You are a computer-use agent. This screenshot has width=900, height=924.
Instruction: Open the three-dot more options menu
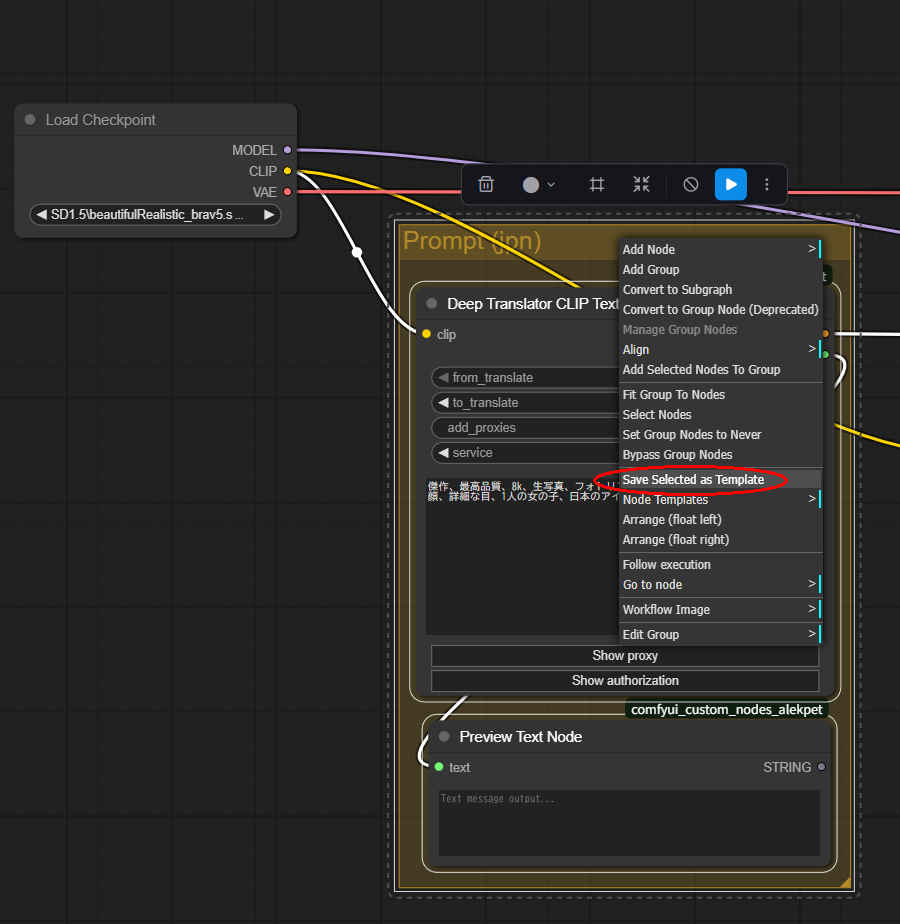coord(767,185)
